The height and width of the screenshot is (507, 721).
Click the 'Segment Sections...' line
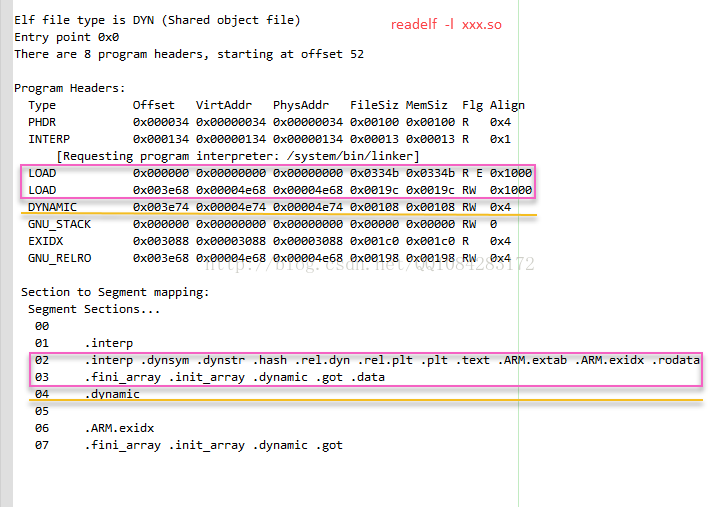coord(94,309)
